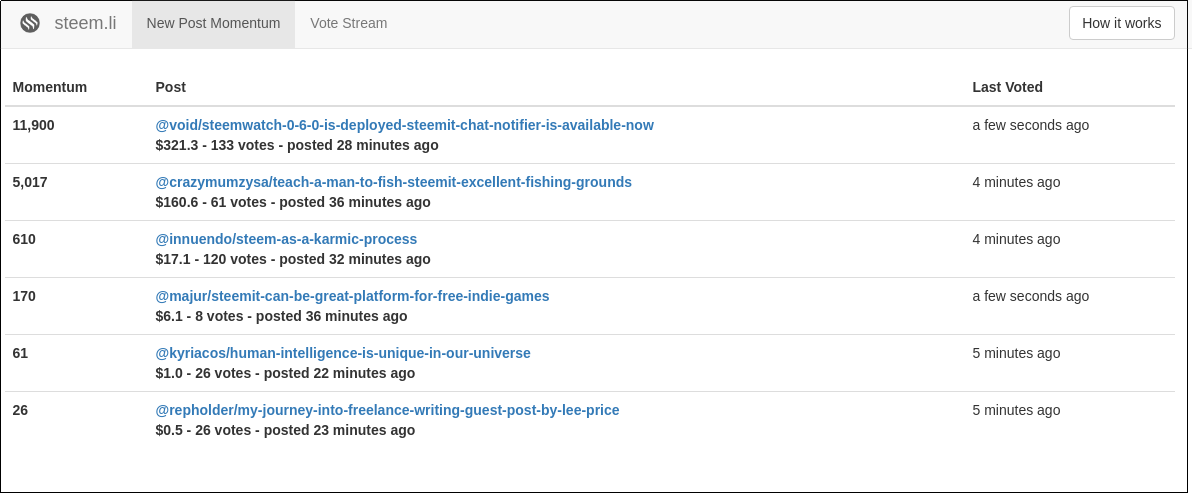Open the steem.li brand link

tap(85, 23)
